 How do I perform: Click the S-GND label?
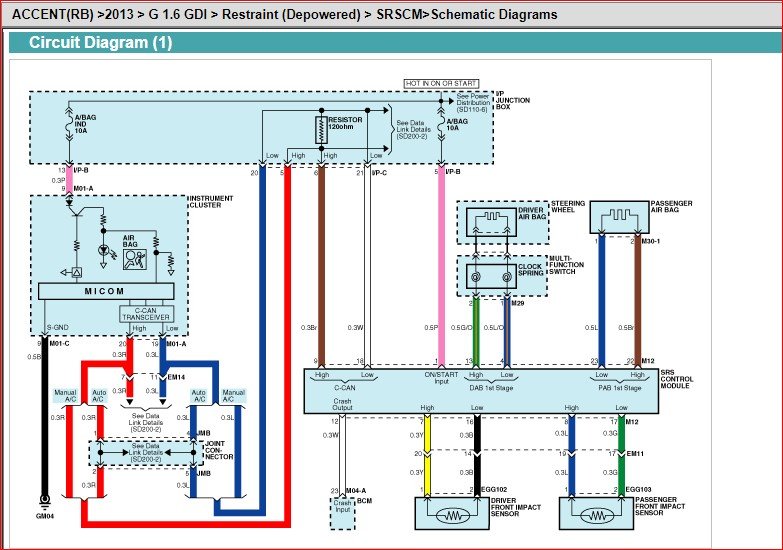(57, 328)
